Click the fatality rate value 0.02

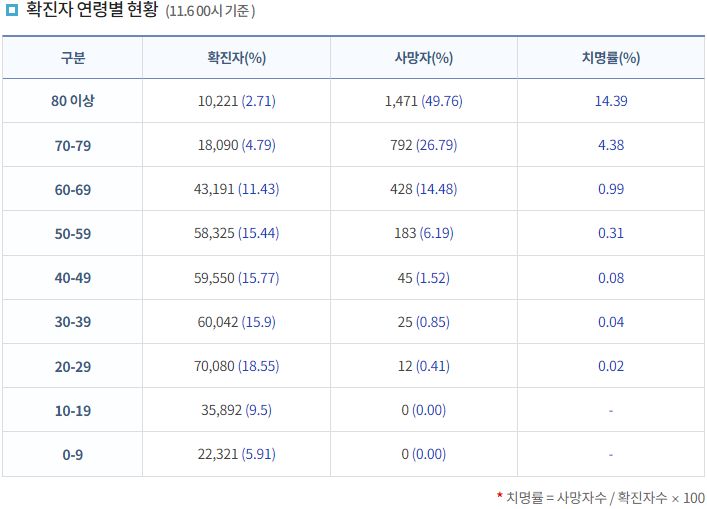[x=611, y=366]
